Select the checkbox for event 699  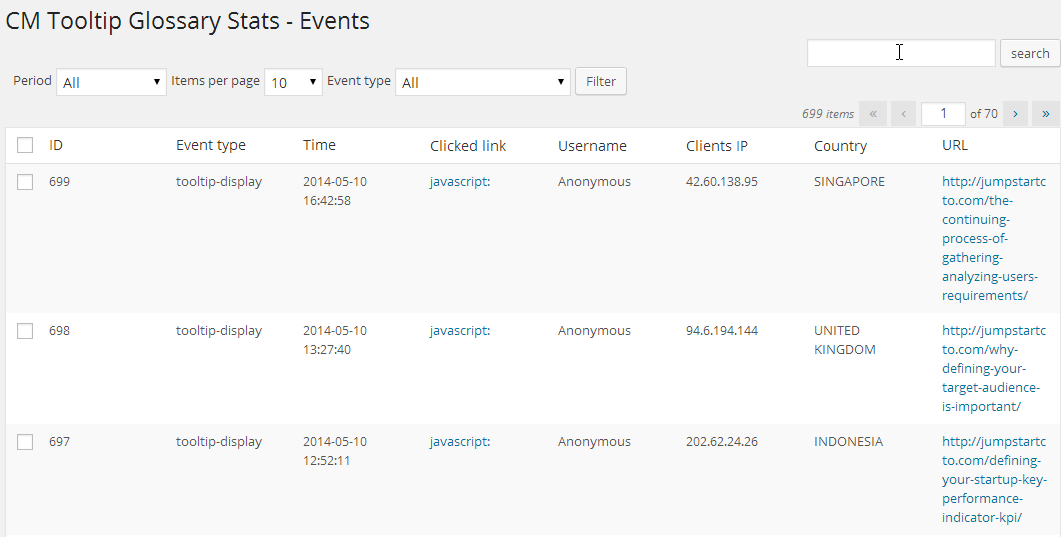[25, 182]
